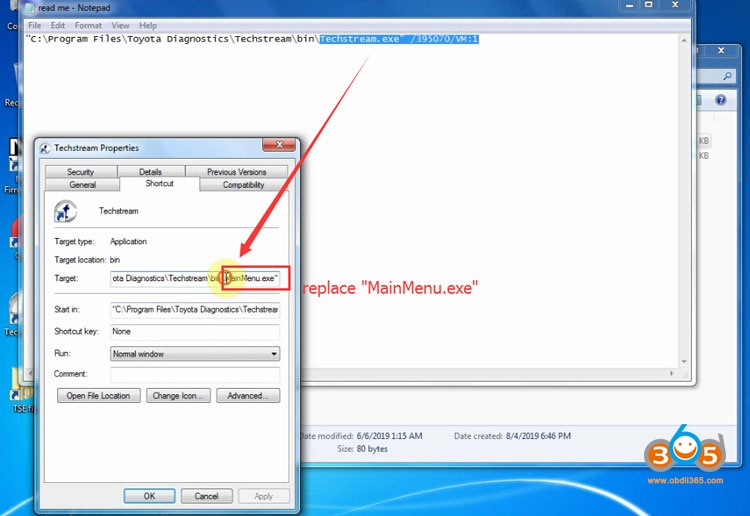Click the Techstream shortcut icon in dialog
This screenshot has height=516, width=750.
click(x=65, y=211)
